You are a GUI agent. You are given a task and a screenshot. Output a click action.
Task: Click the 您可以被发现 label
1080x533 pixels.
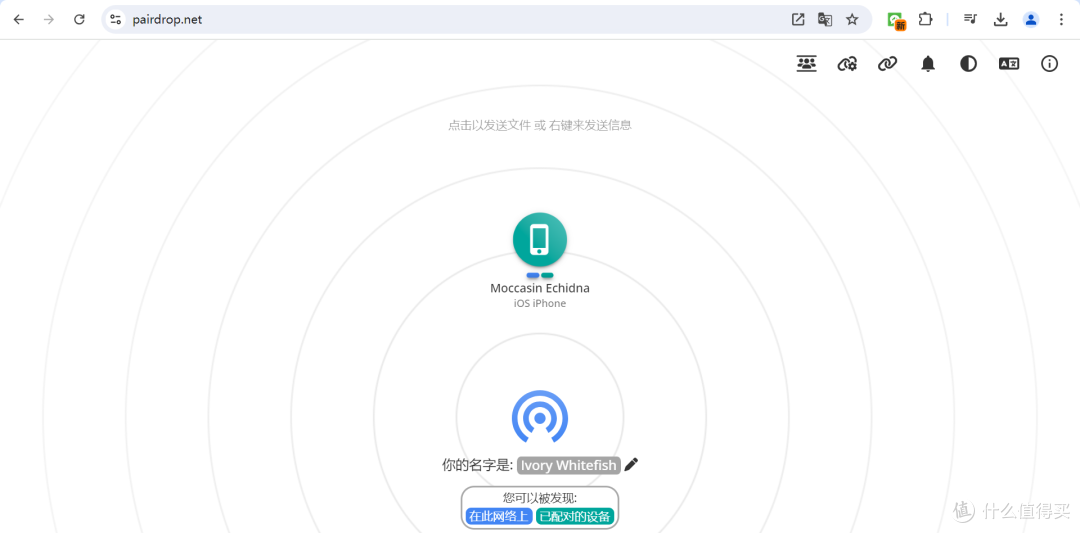click(540, 498)
